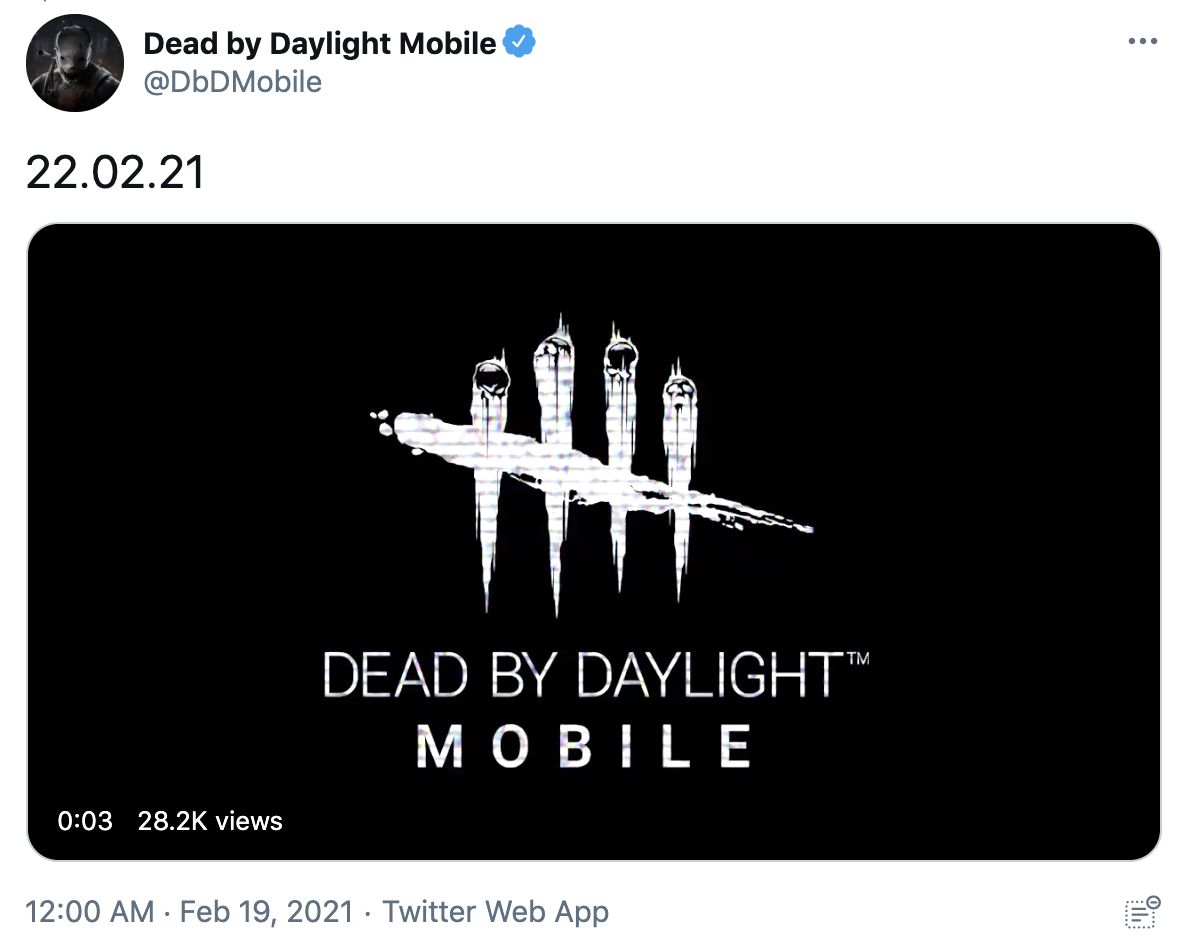Image resolution: width=1186 pixels, height=946 pixels.
Task: Select the 22.02.21 tweet text
Action: (x=115, y=172)
